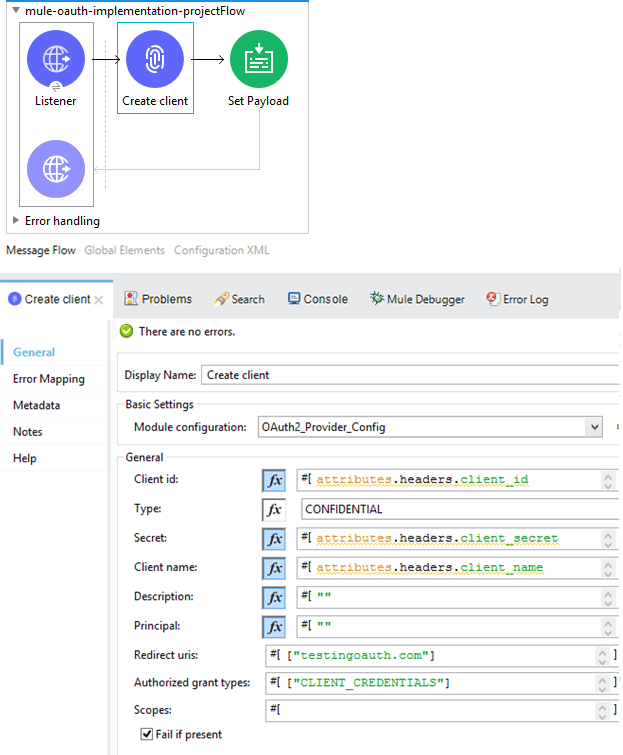Toggle fx expression button for Client id

coord(274,480)
